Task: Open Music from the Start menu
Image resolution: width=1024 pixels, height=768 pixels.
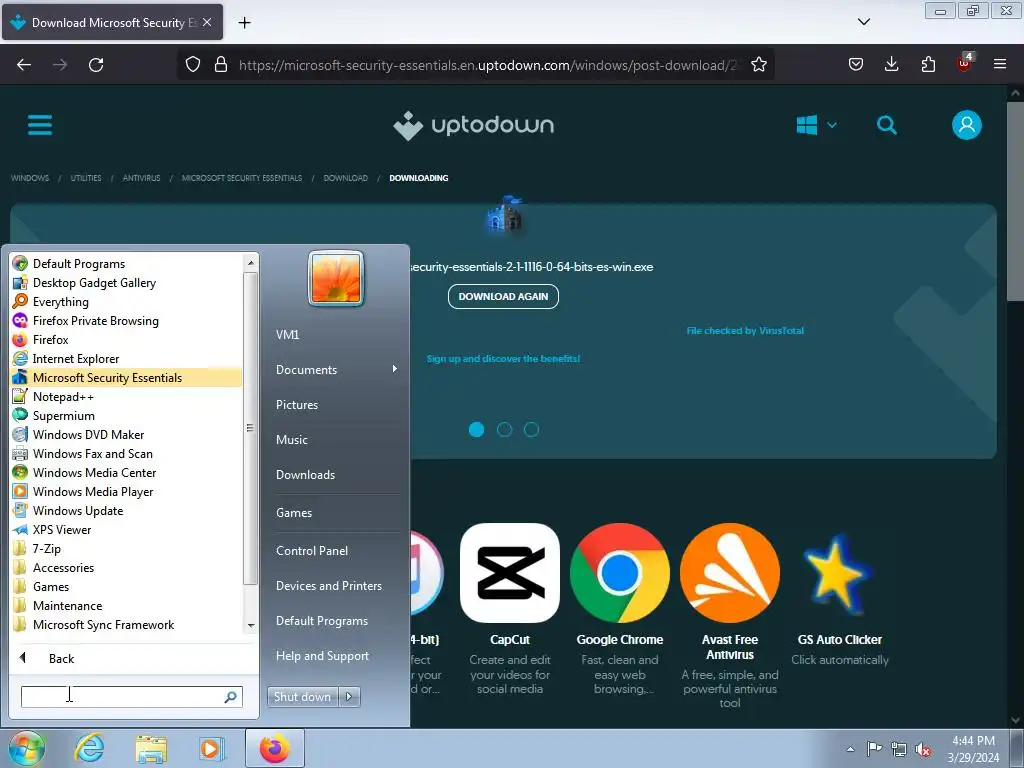Action: (x=291, y=440)
